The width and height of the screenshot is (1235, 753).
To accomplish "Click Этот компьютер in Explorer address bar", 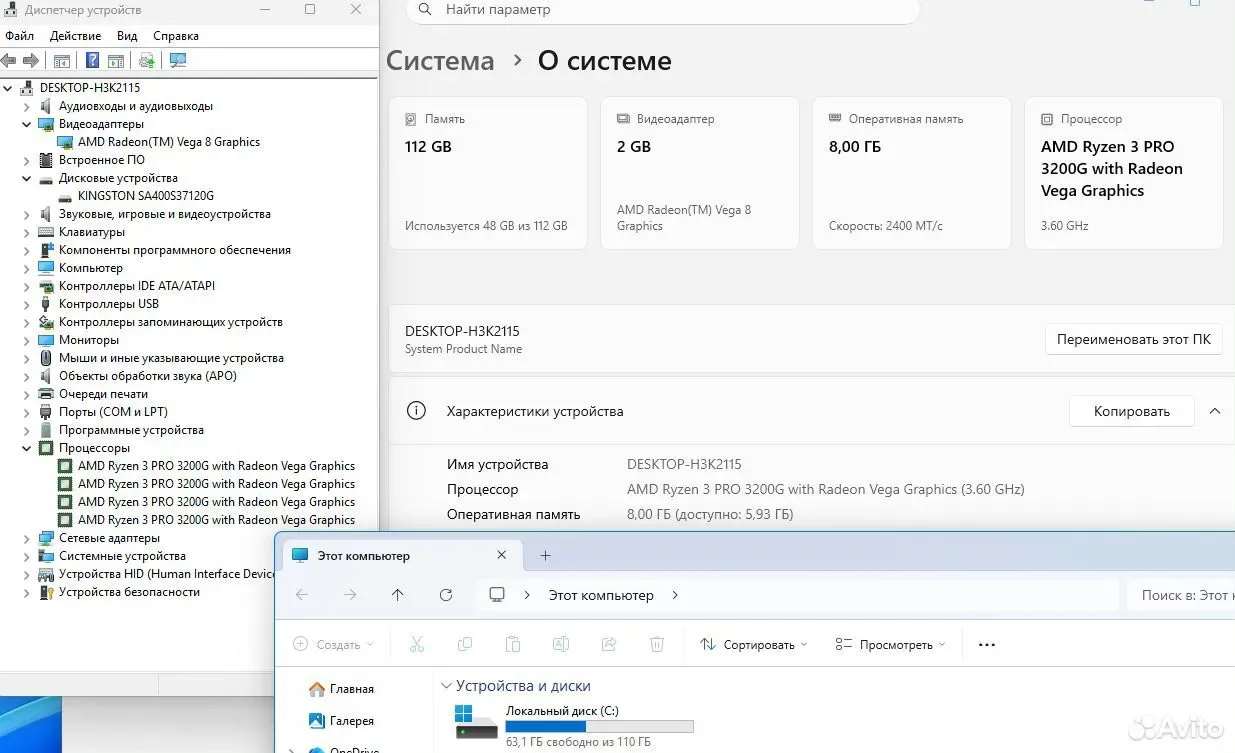I will pyautogui.click(x=601, y=595).
